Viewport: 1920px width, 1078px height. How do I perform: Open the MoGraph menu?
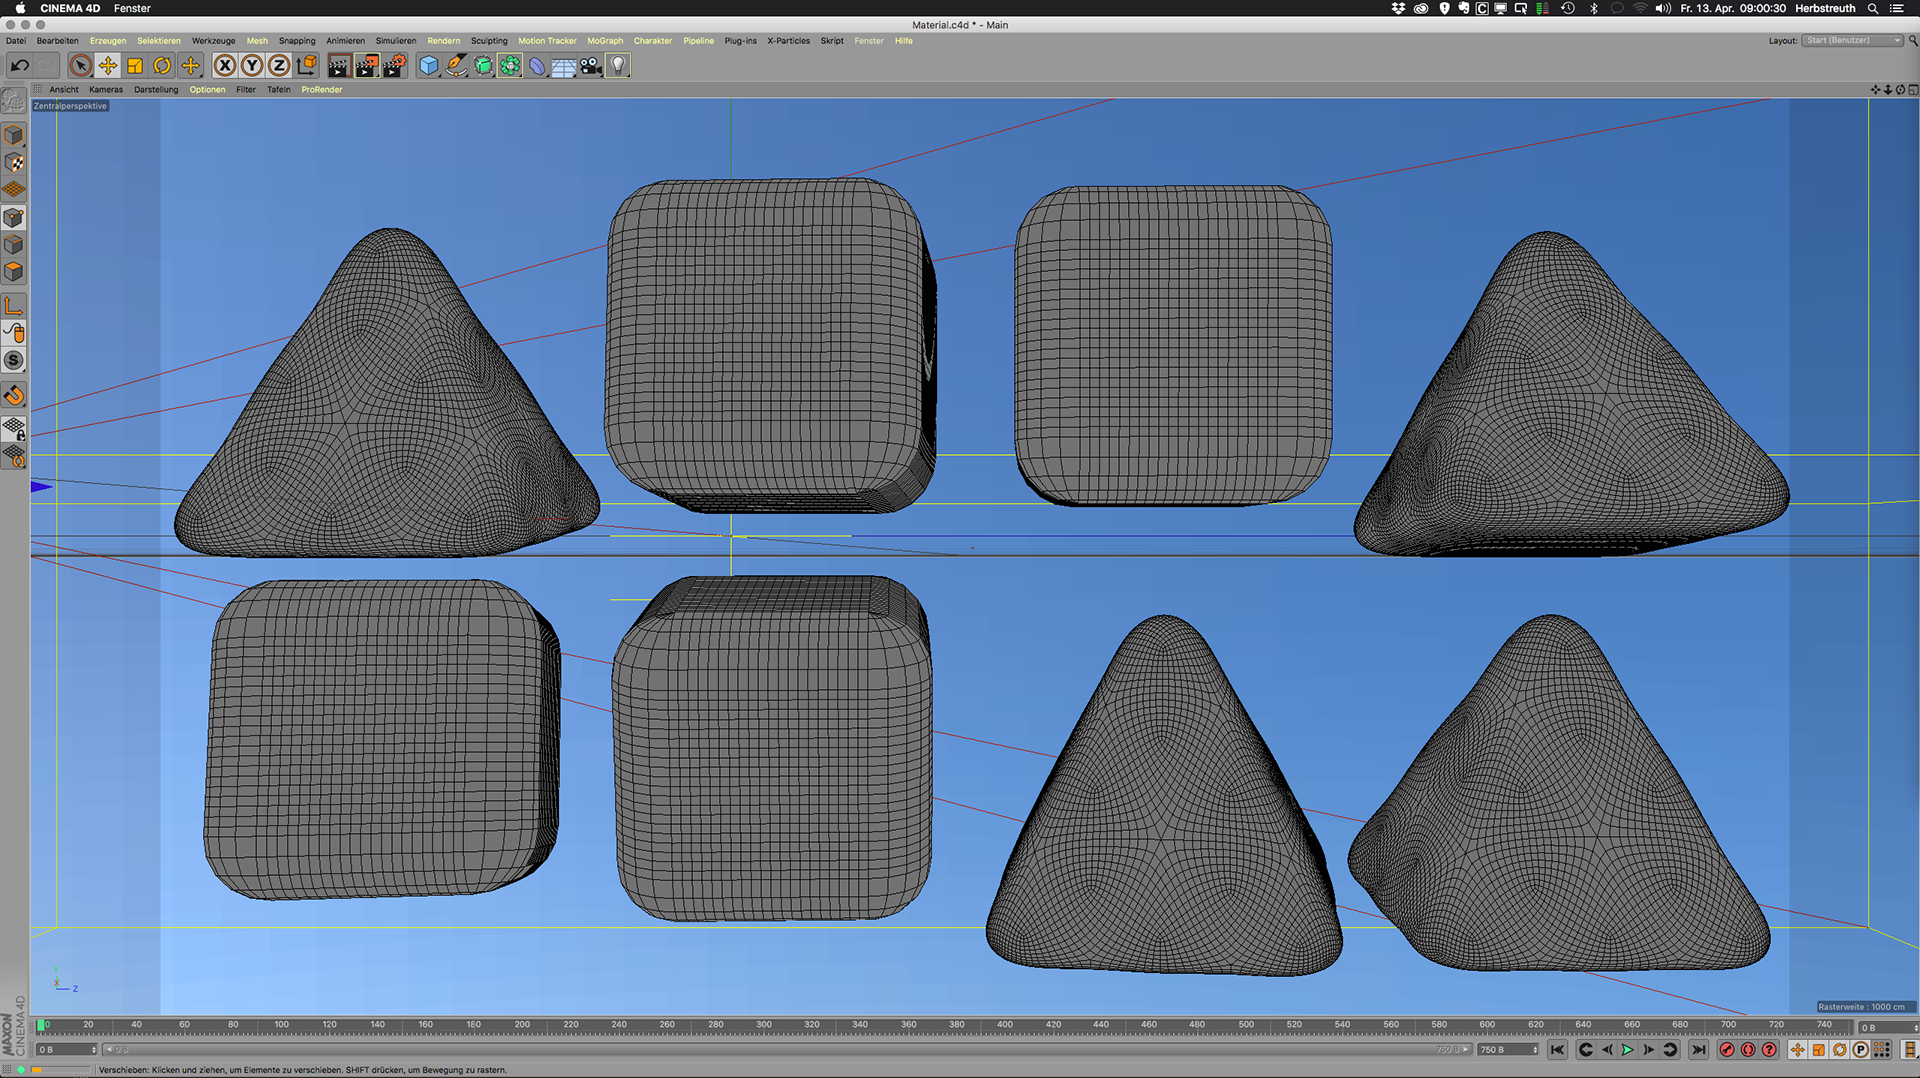pos(605,41)
